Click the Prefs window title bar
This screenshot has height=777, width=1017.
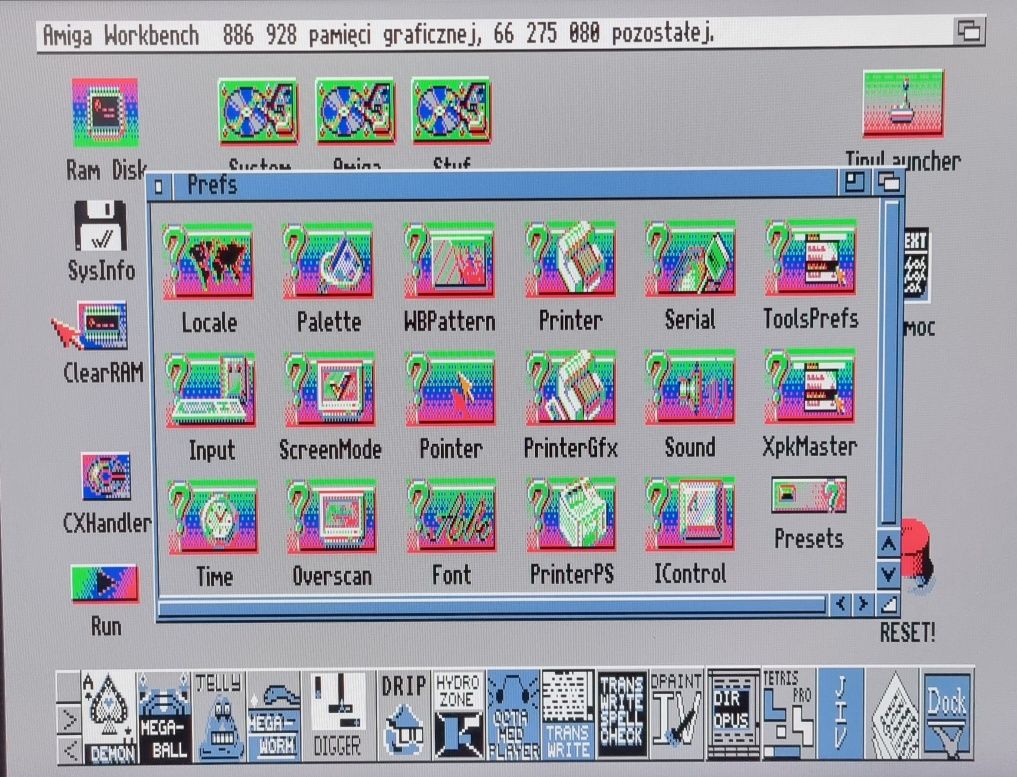click(505, 184)
